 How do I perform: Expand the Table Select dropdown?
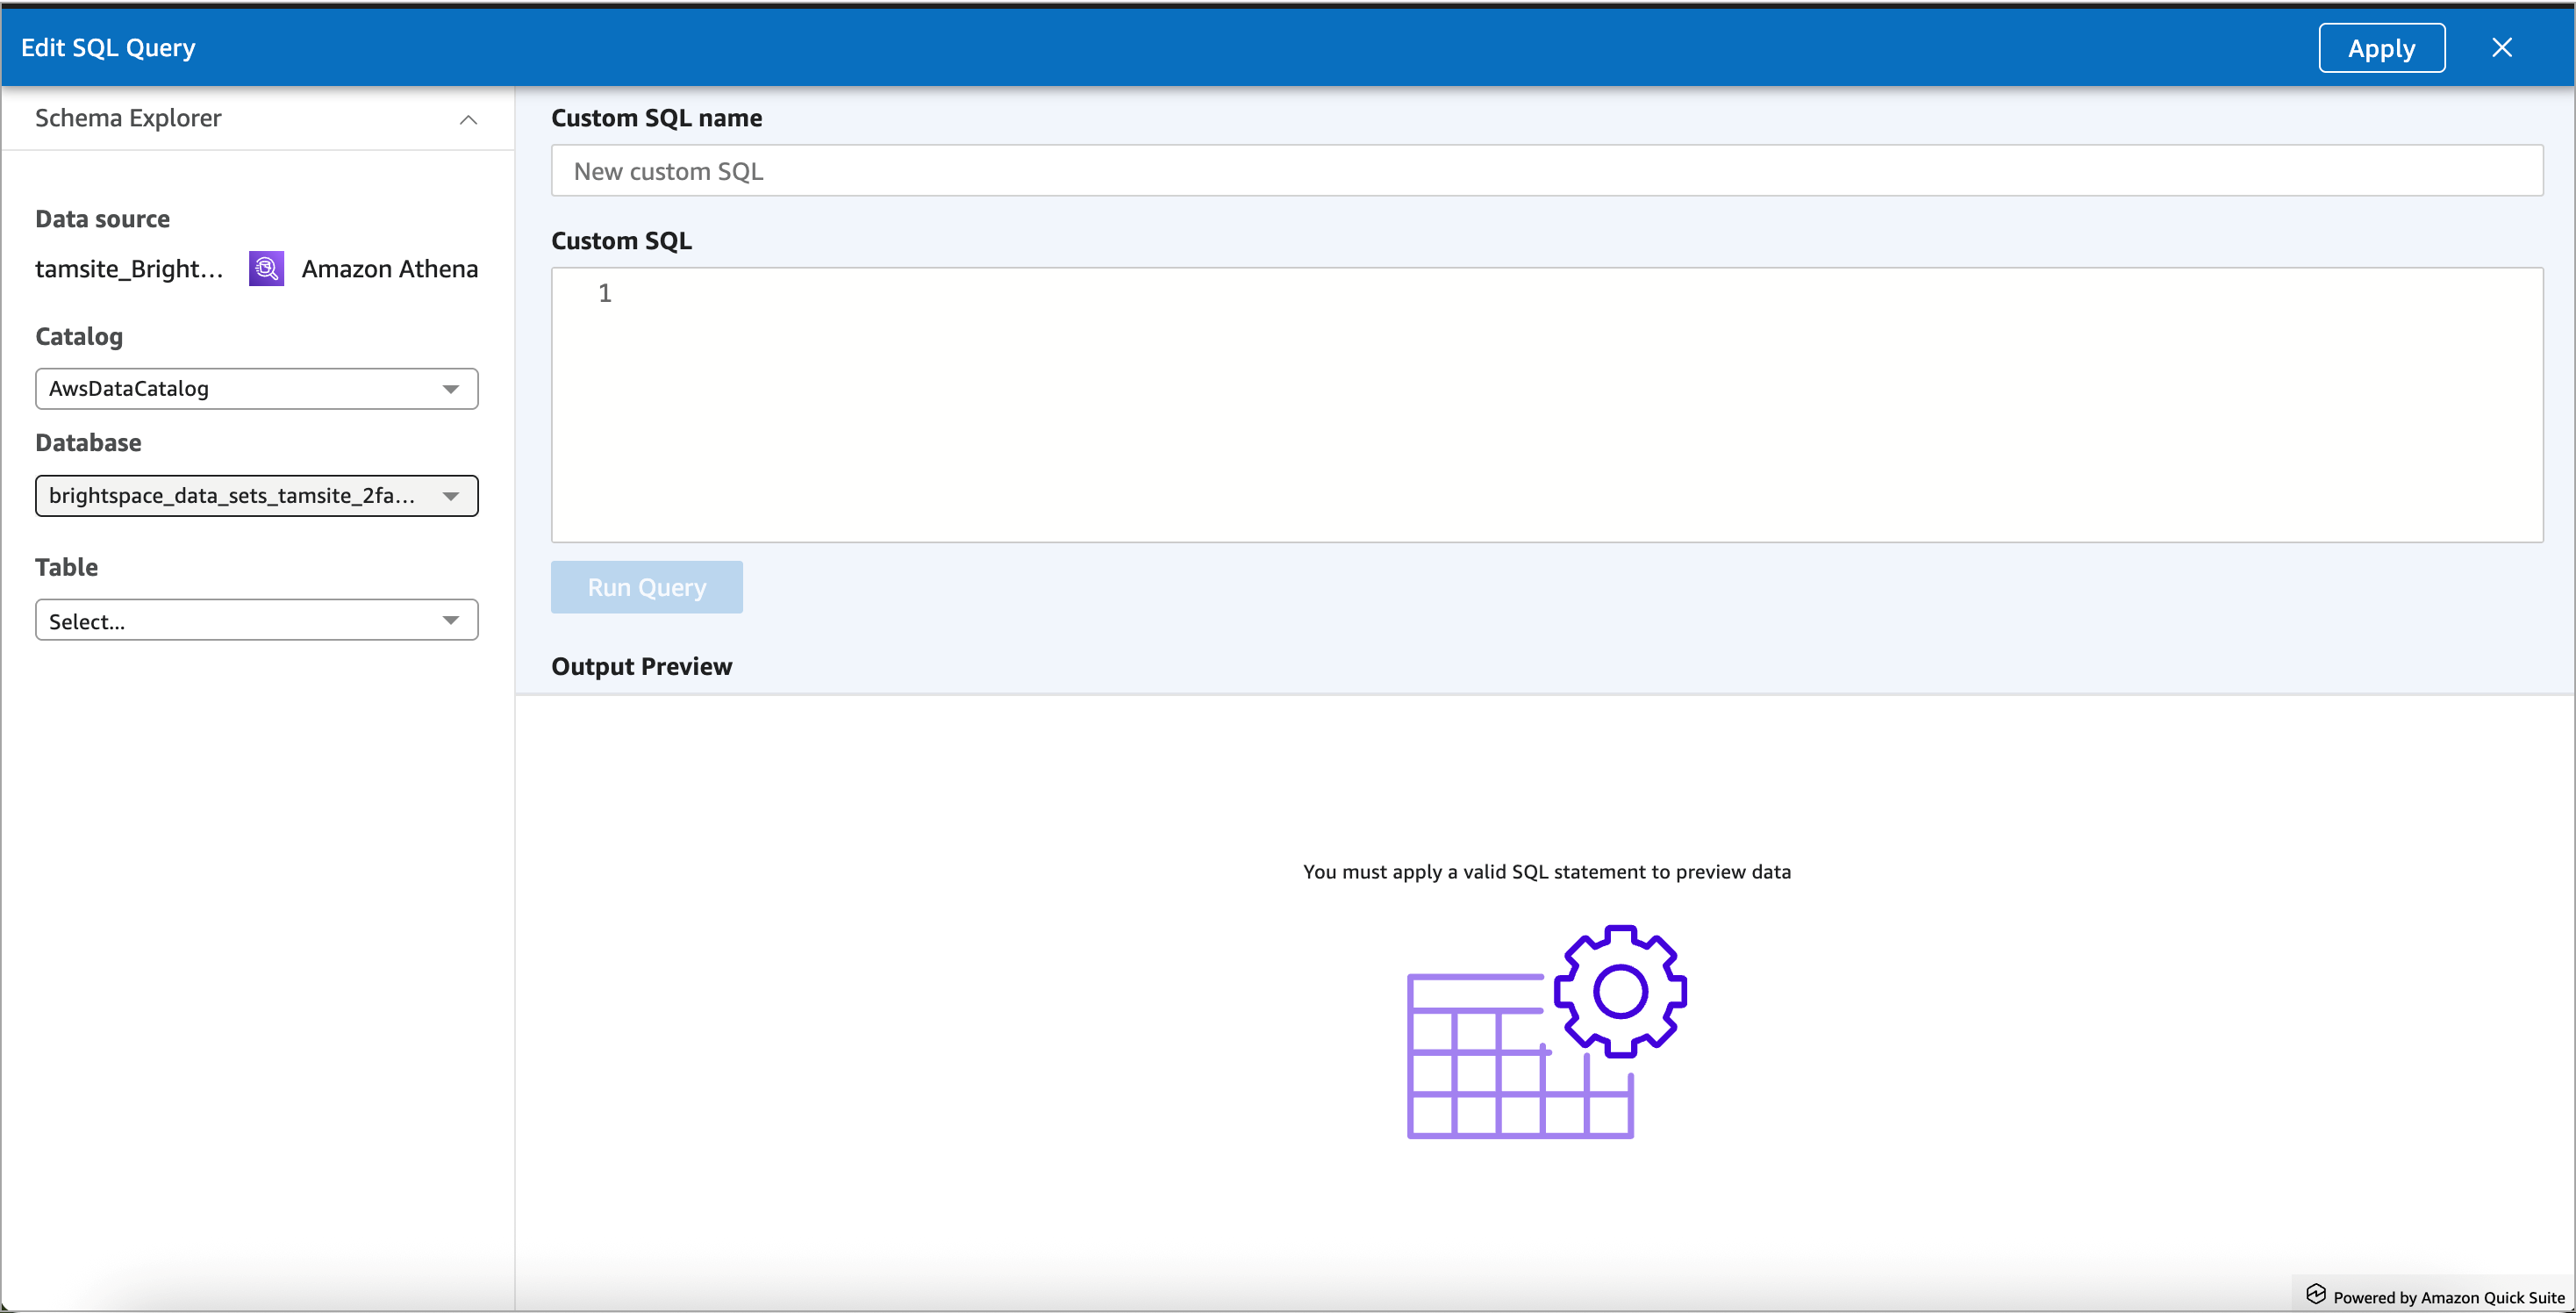[x=256, y=620]
